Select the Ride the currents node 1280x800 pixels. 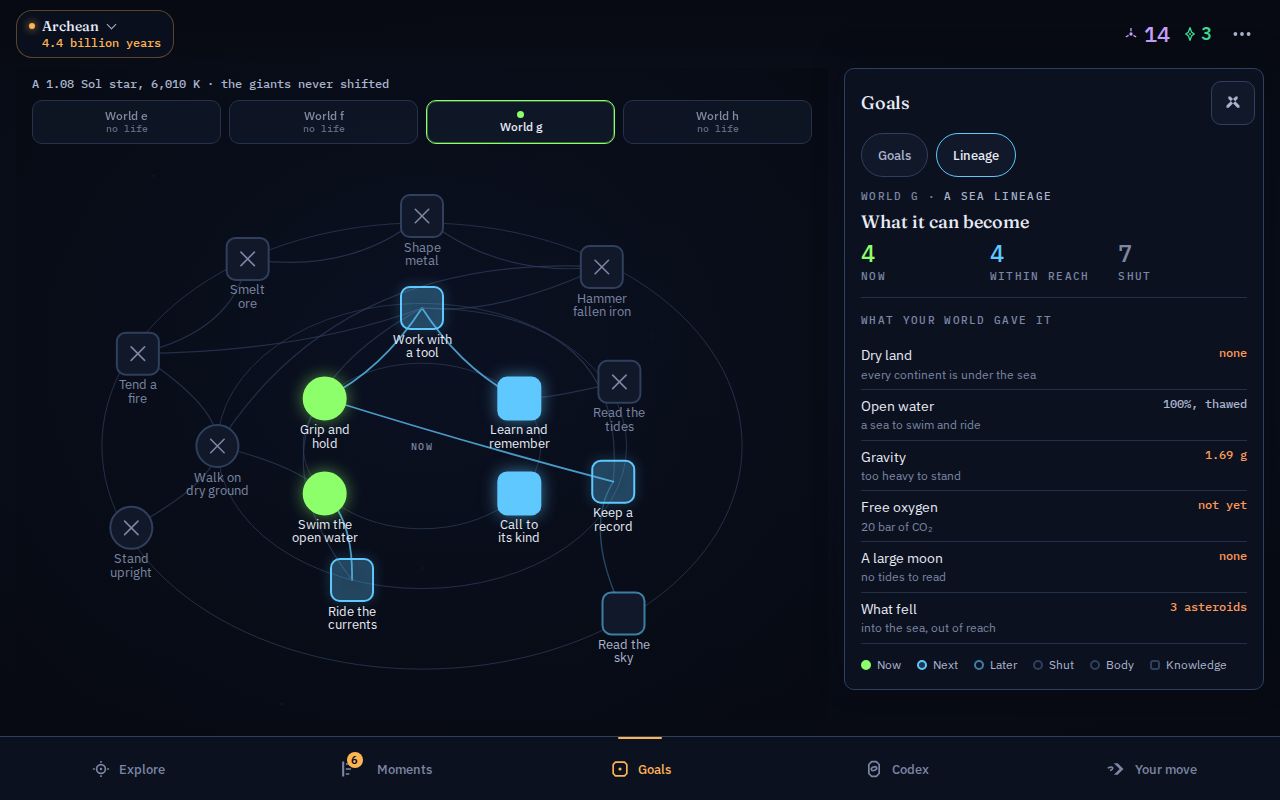352,580
